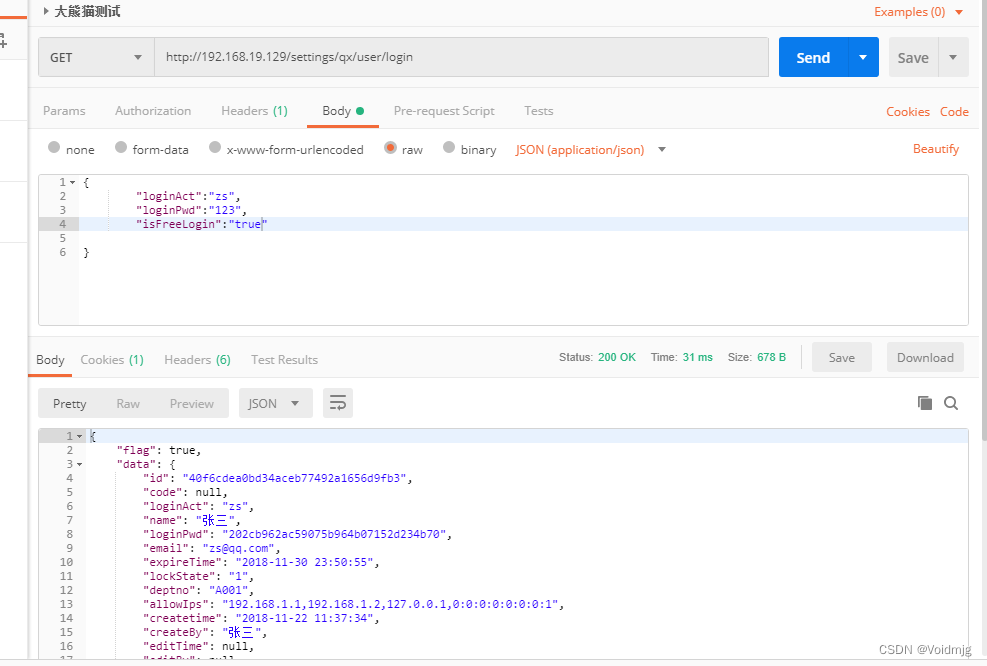
Task: Open the Cookies link
Action: click(908, 111)
